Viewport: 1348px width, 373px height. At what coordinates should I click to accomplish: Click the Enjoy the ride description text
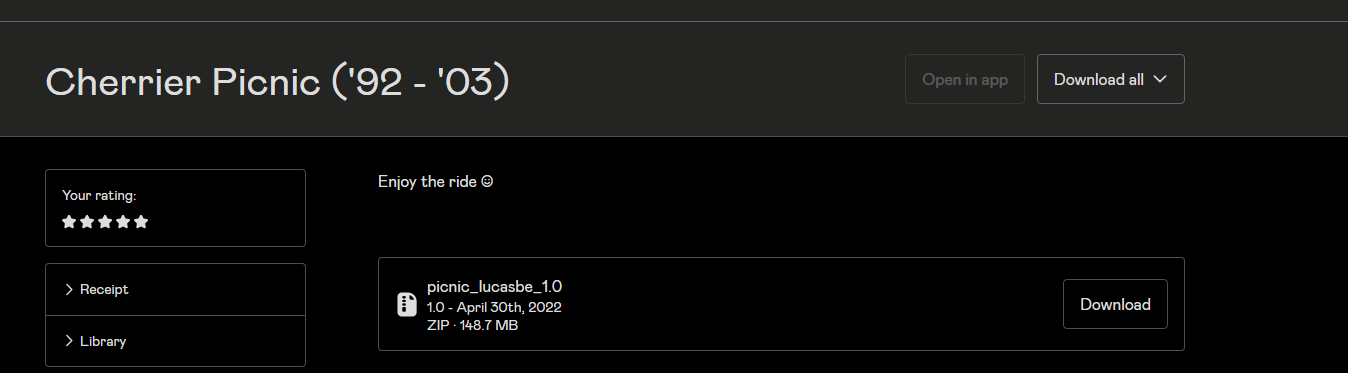pyautogui.click(x=436, y=182)
